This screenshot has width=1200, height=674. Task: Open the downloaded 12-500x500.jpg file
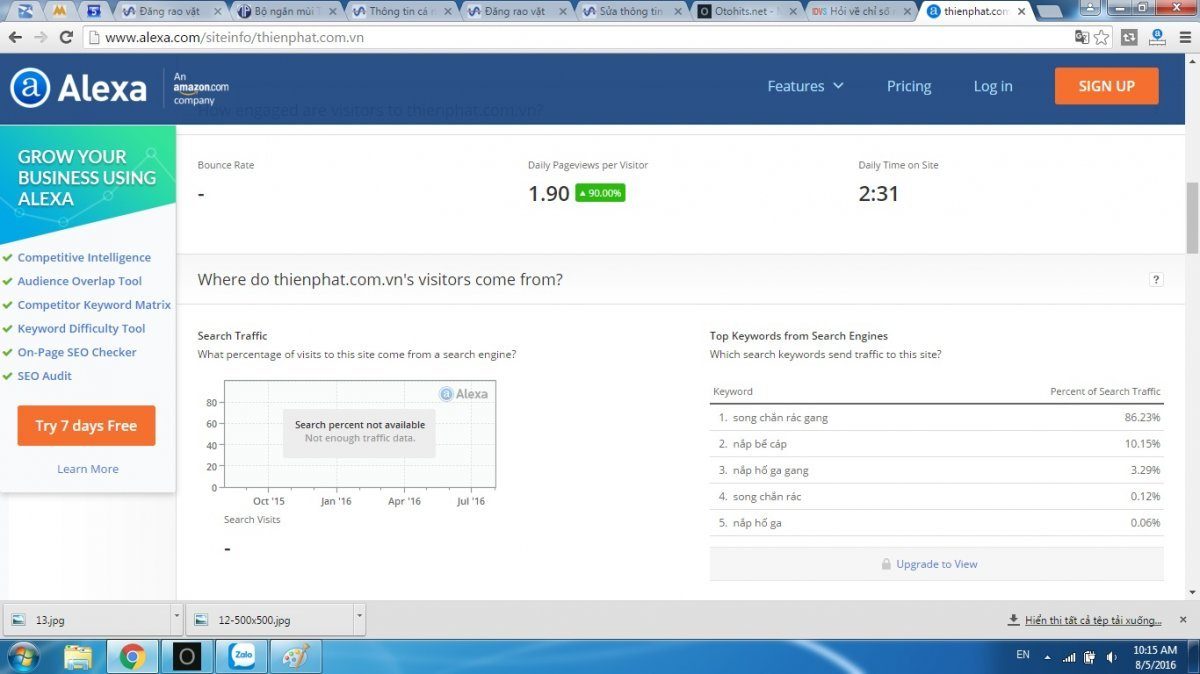pos(269,620)
